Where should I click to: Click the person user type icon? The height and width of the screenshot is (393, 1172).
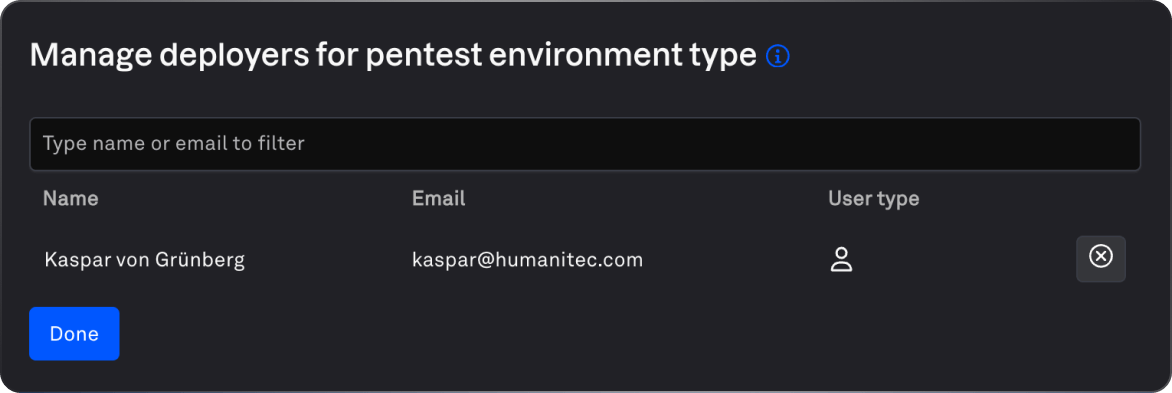tap(841, 259)
